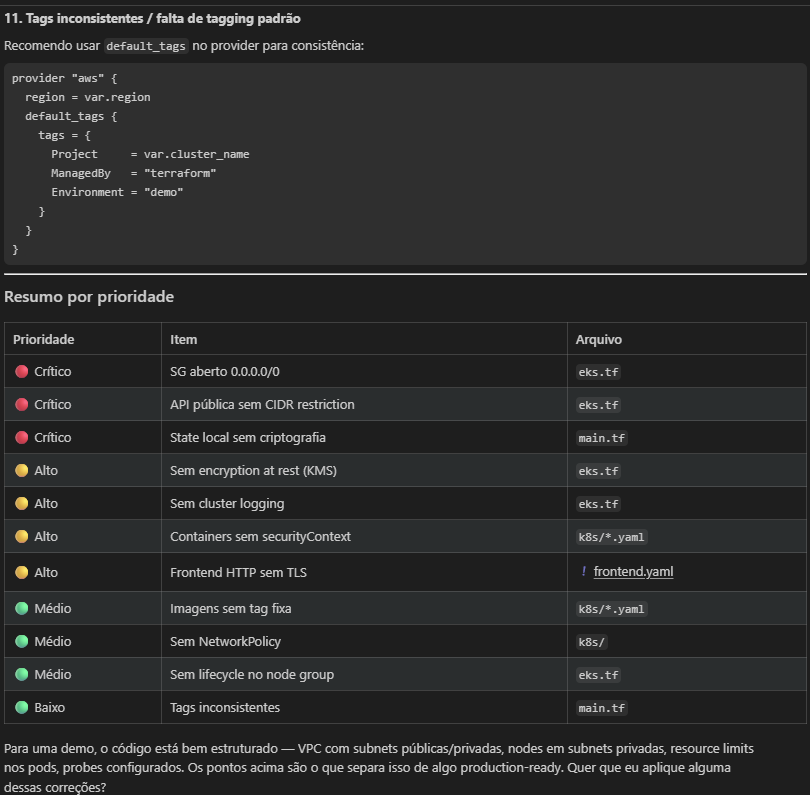Click the Prioridade column header
The height and width of the screenshot is (795, 810).
[x=44, y=339]
